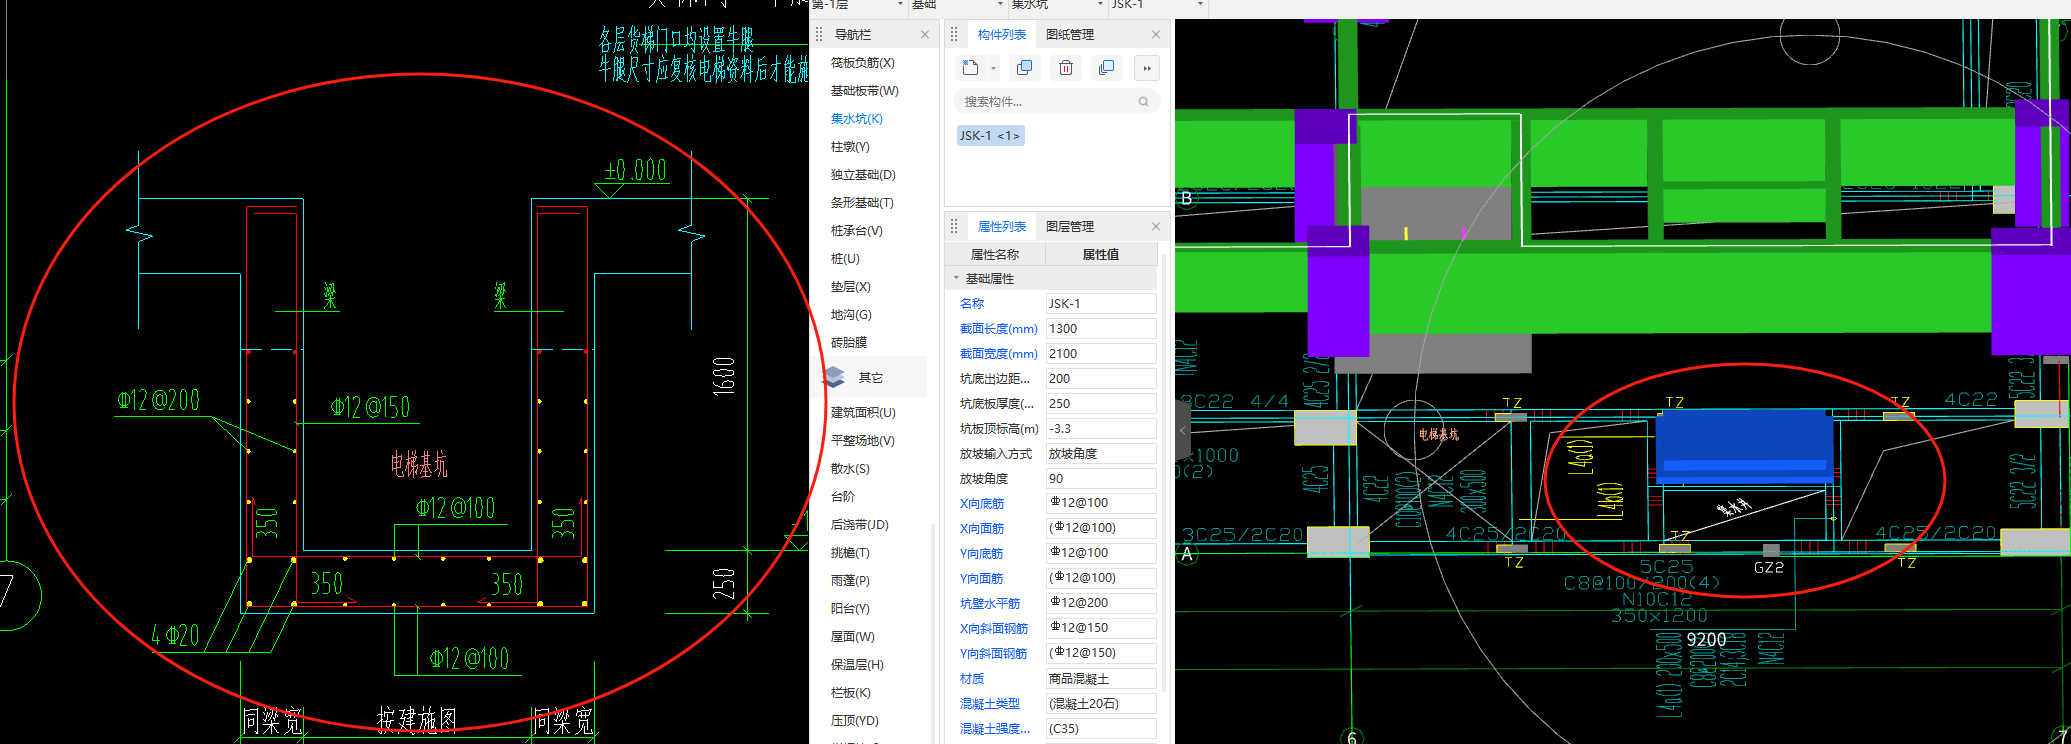Select 独立基础(D) in navigation
Image resolution: width=2071 pixels, height=744 pixels.
point(863,174)
